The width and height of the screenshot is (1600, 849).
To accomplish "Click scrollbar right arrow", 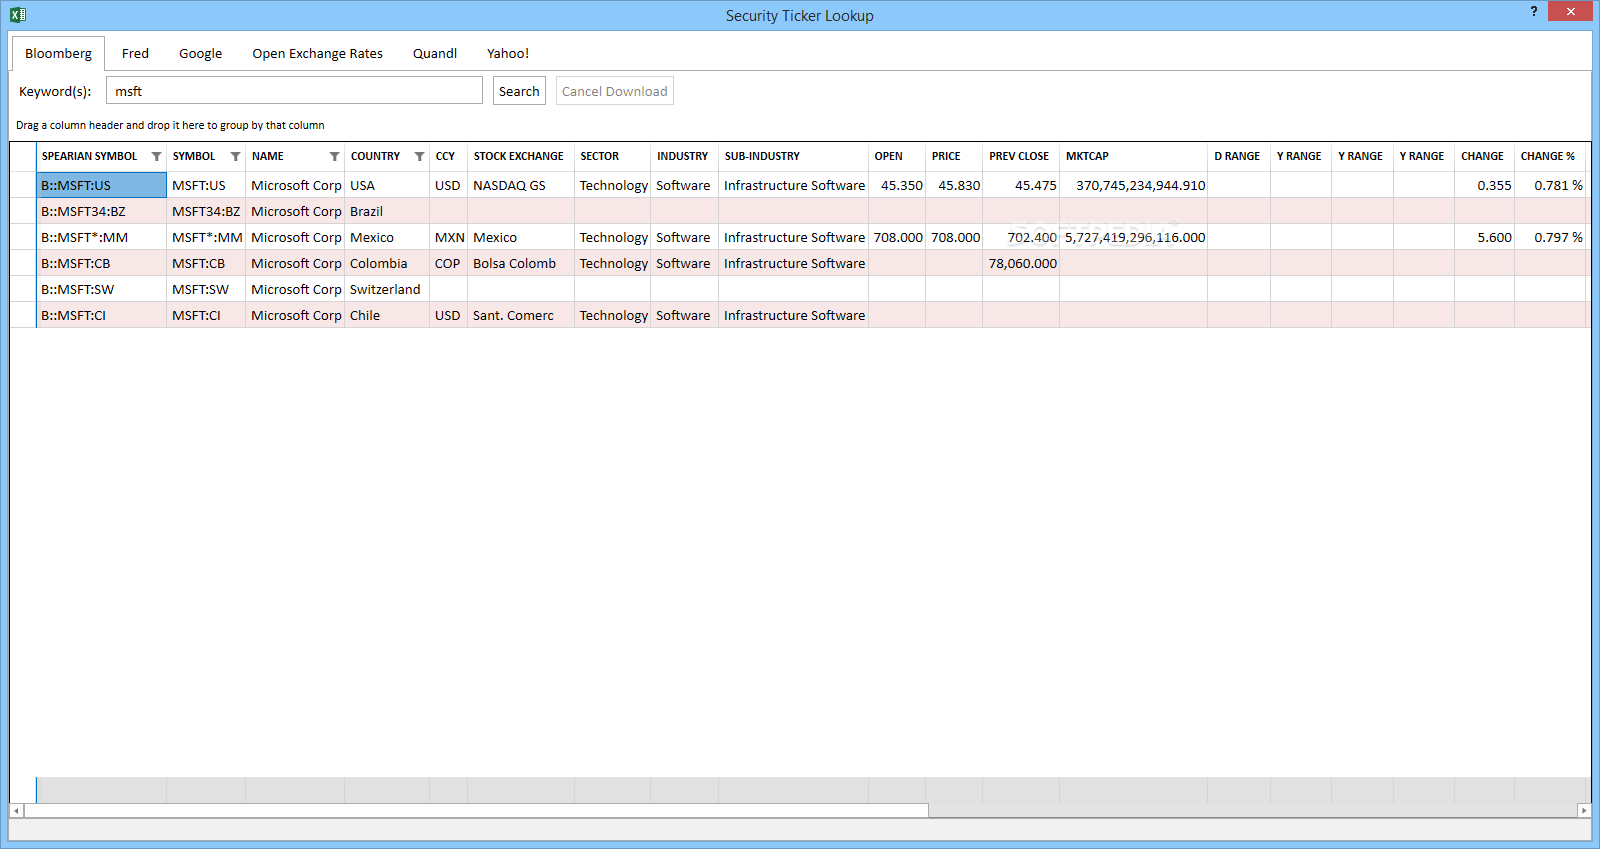I will [x=1584, y=811].
